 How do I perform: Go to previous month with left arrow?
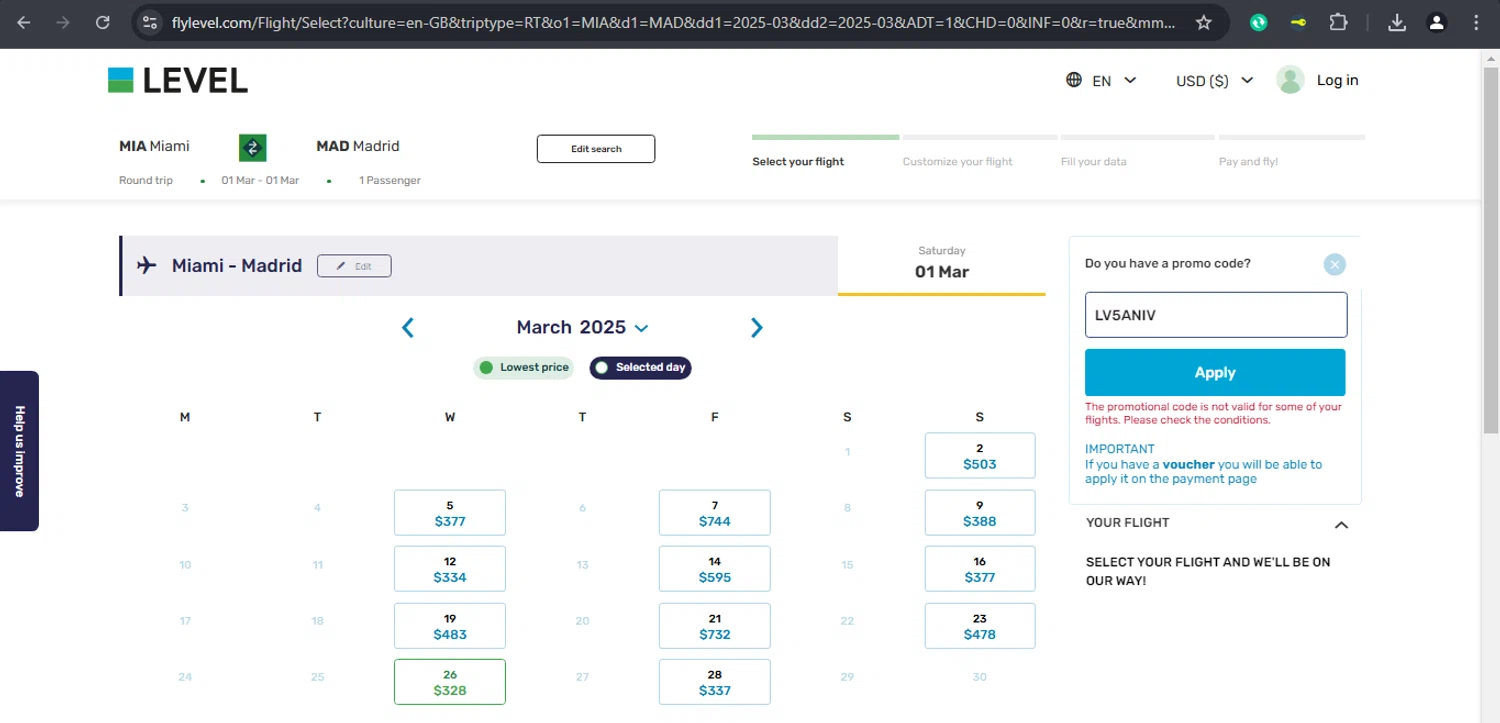pyautogui.click(x=408, y=327)
